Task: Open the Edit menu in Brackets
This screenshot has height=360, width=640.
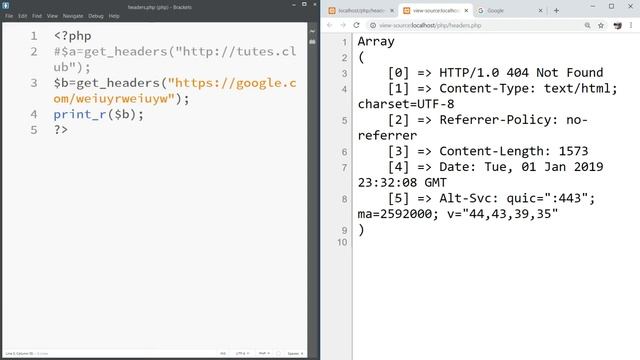Action: [x=22, y=16]
